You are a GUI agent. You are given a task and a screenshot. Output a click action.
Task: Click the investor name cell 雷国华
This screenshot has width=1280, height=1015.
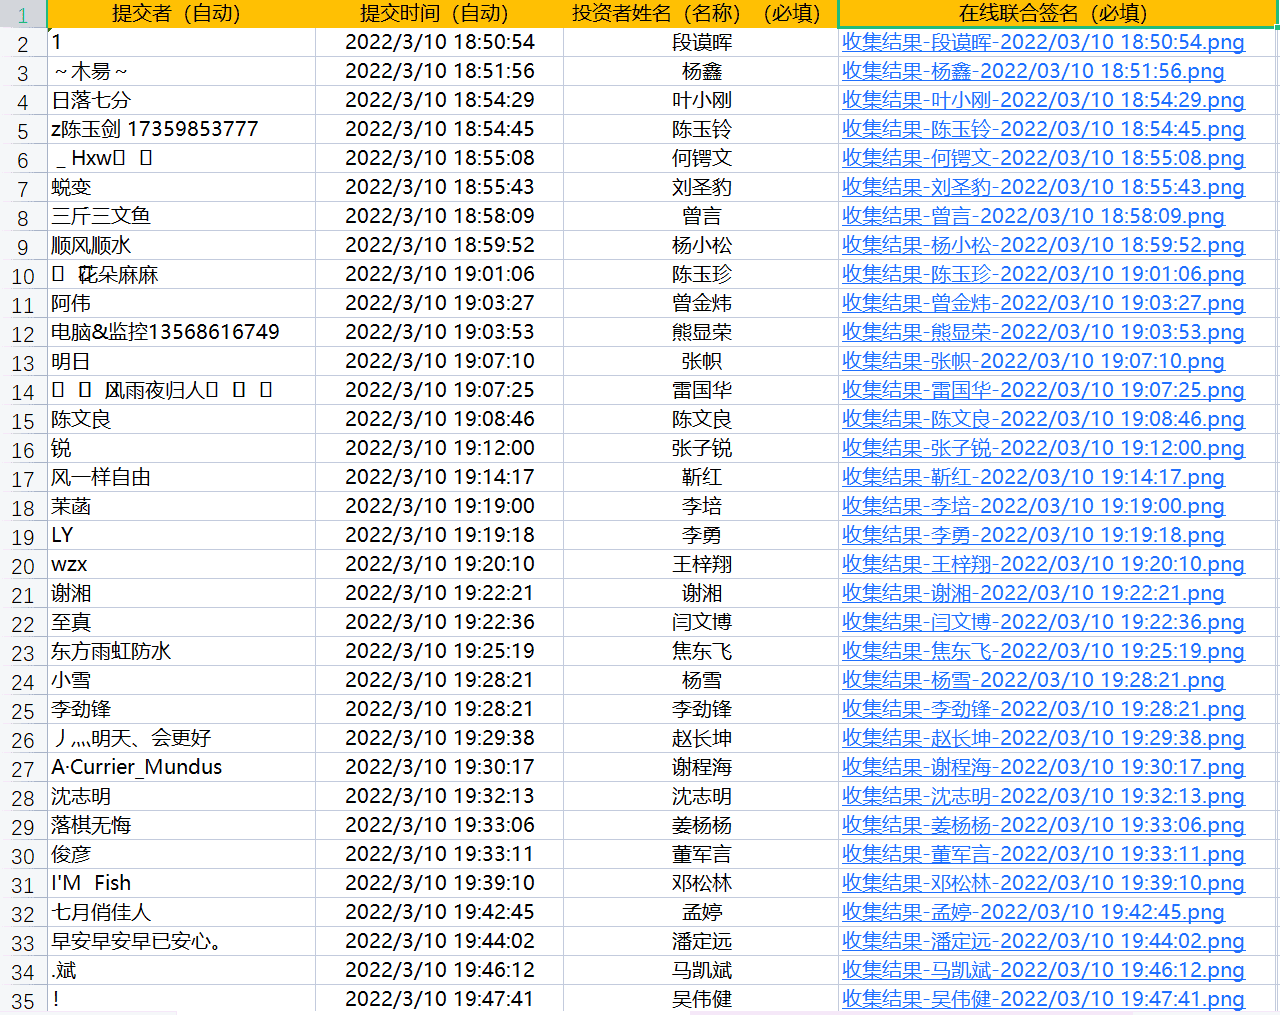(x=701, y=391)
